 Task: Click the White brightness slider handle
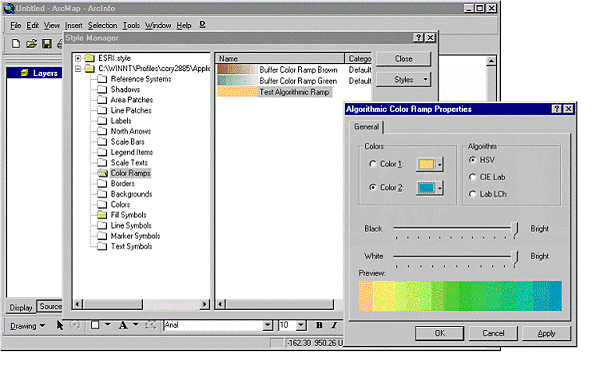pos(515,257)
